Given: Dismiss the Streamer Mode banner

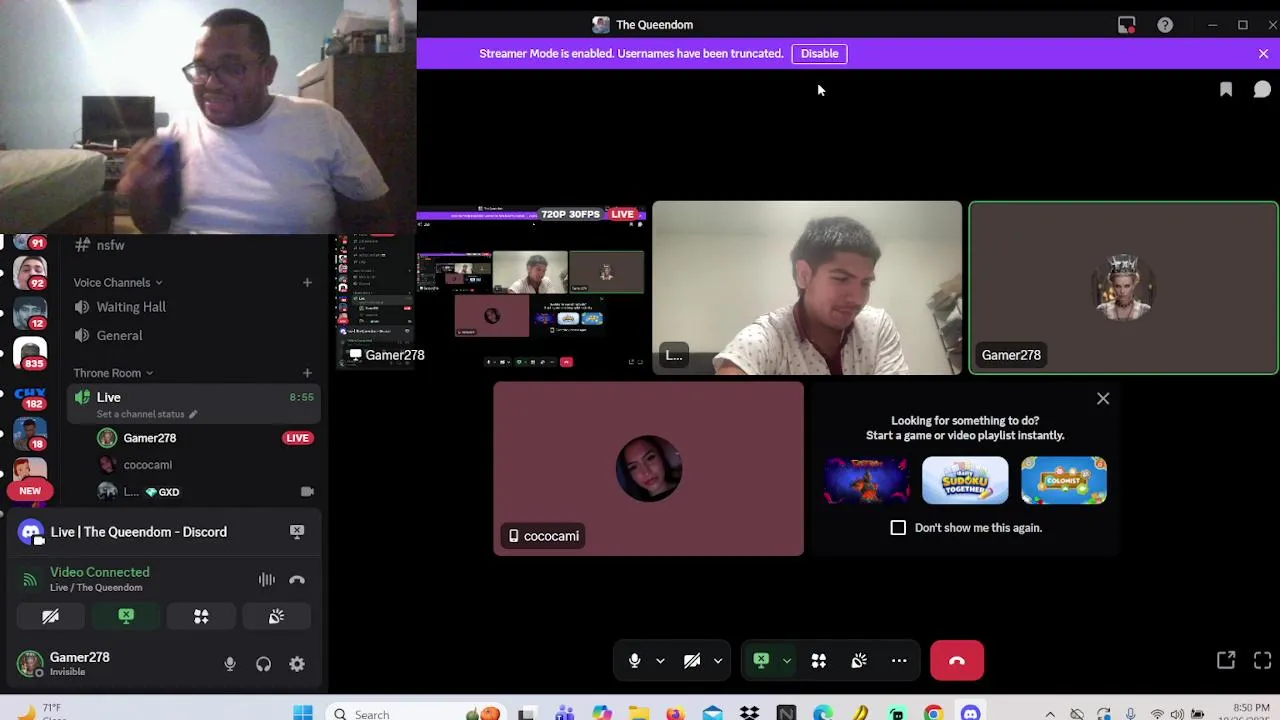Looking at the screenshot, I should [1263, 54].
